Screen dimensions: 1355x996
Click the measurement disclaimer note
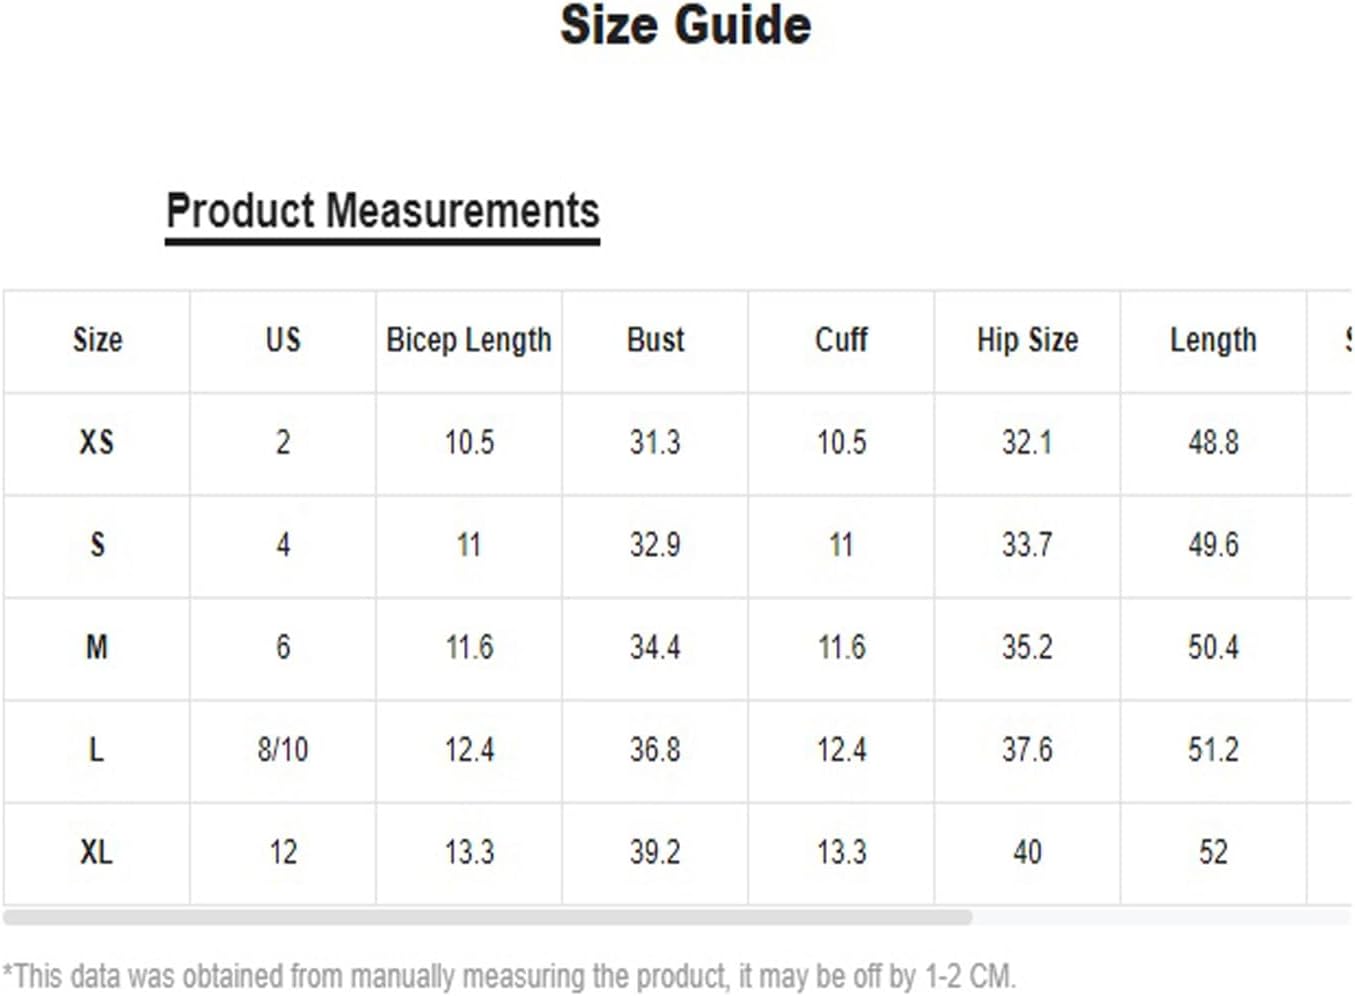(x=509, y=975)
